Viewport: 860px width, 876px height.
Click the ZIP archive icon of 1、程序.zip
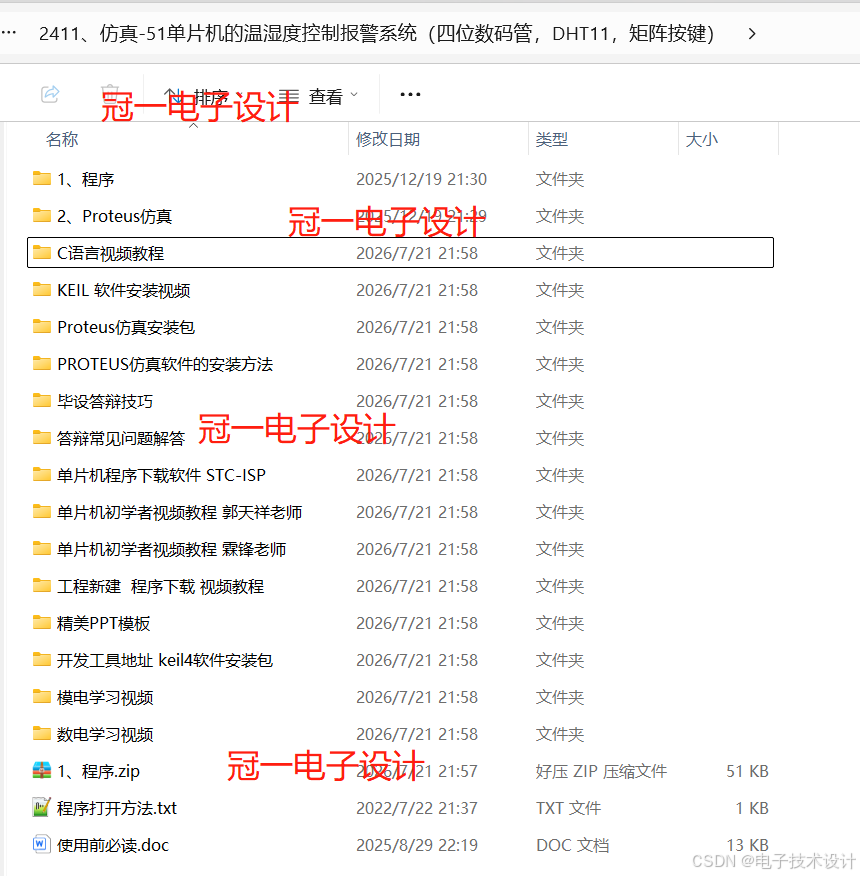[x=42, y=770]
